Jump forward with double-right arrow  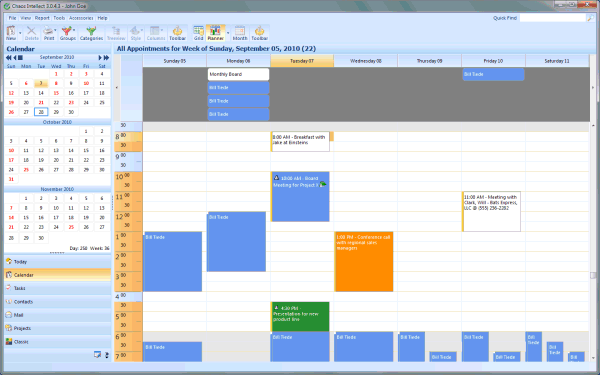(106, 57)
